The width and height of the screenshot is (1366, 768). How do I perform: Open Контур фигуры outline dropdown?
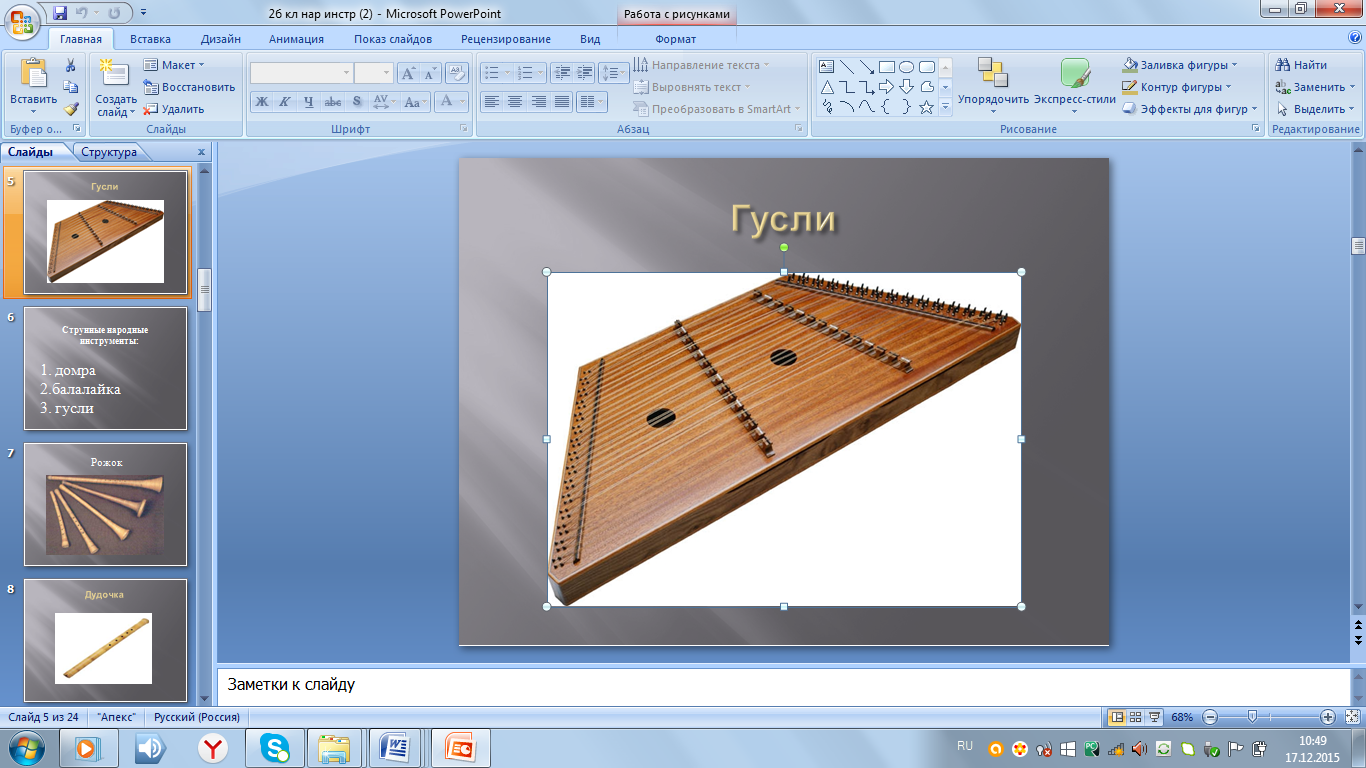[x=1177, y=87]
